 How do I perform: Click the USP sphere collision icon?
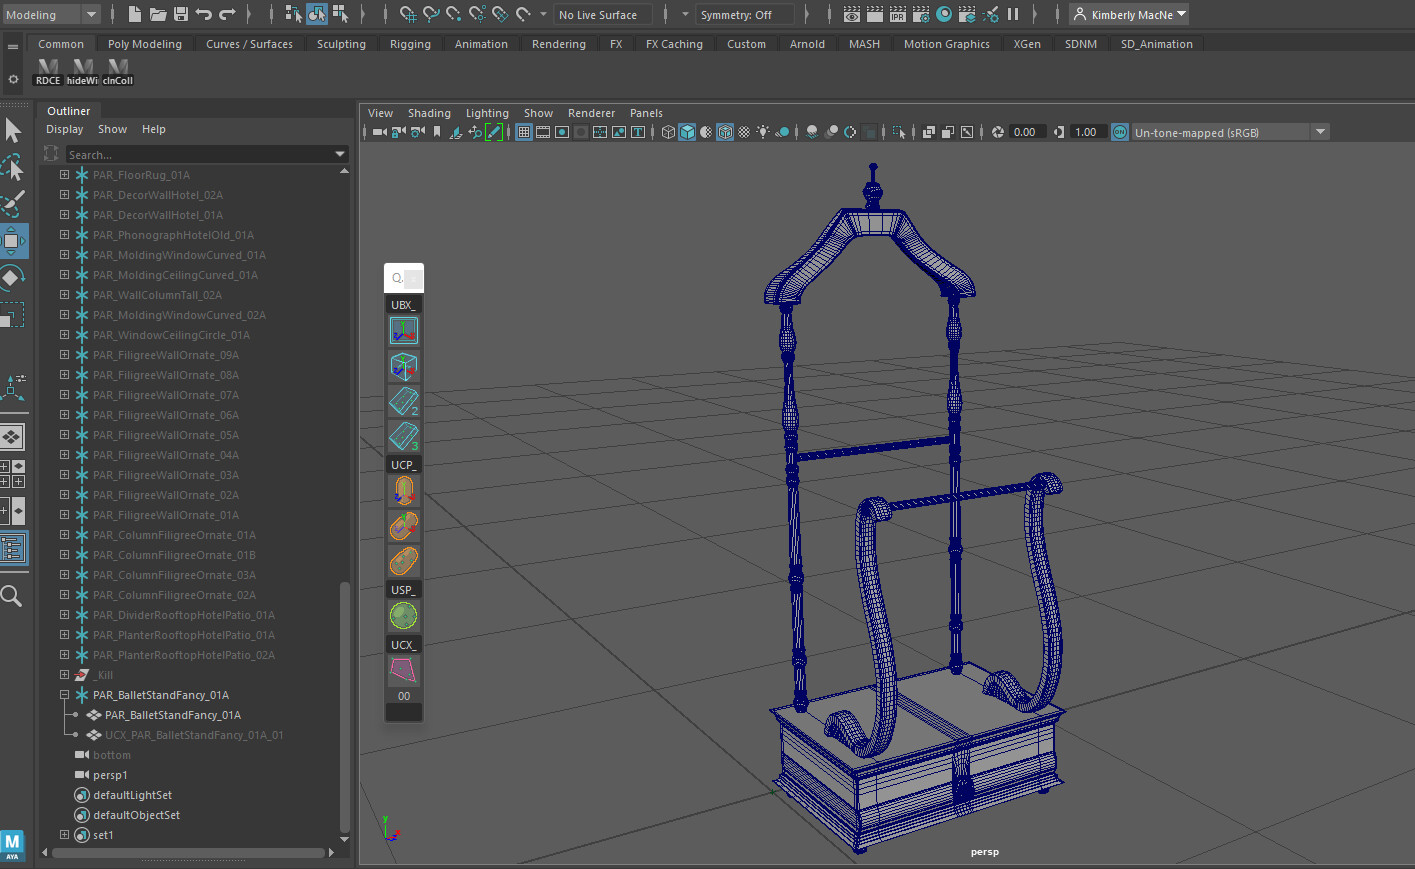click(x=403, y=615)
